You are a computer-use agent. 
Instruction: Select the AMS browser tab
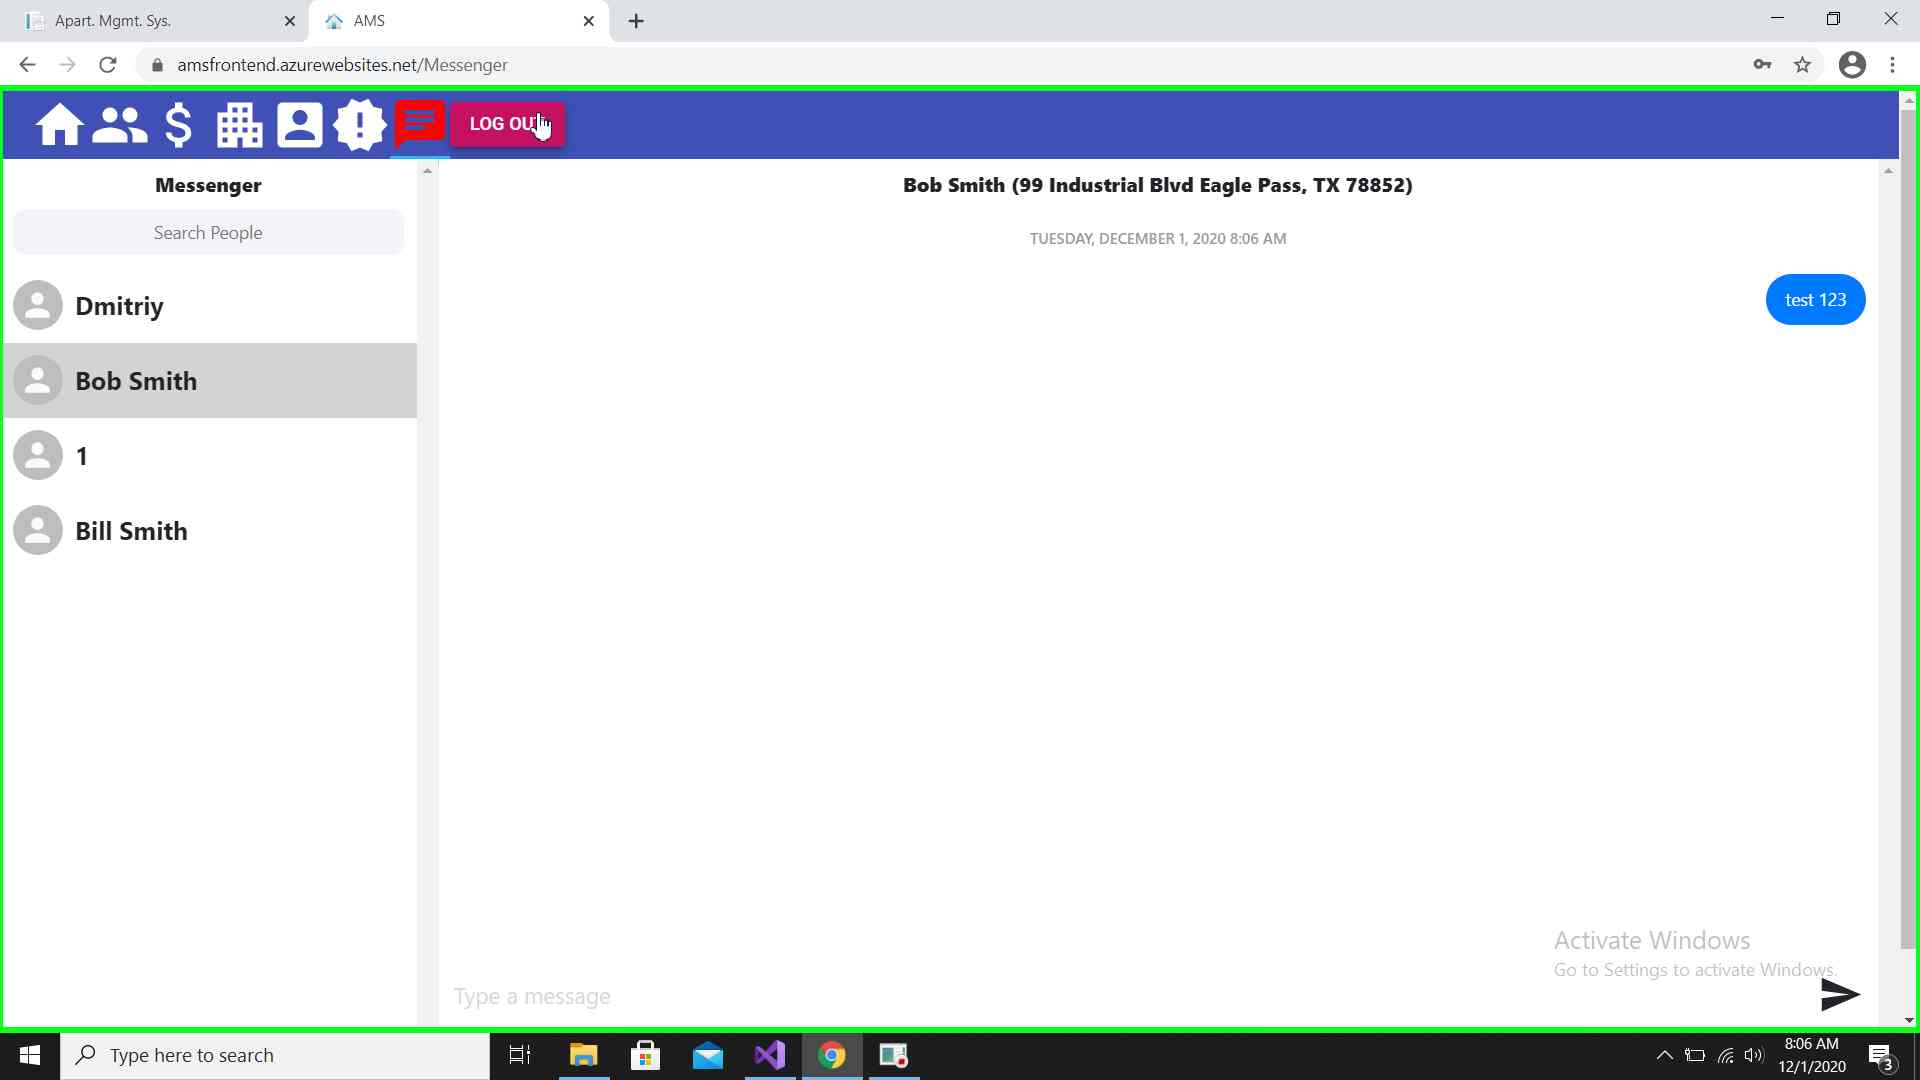459,21
